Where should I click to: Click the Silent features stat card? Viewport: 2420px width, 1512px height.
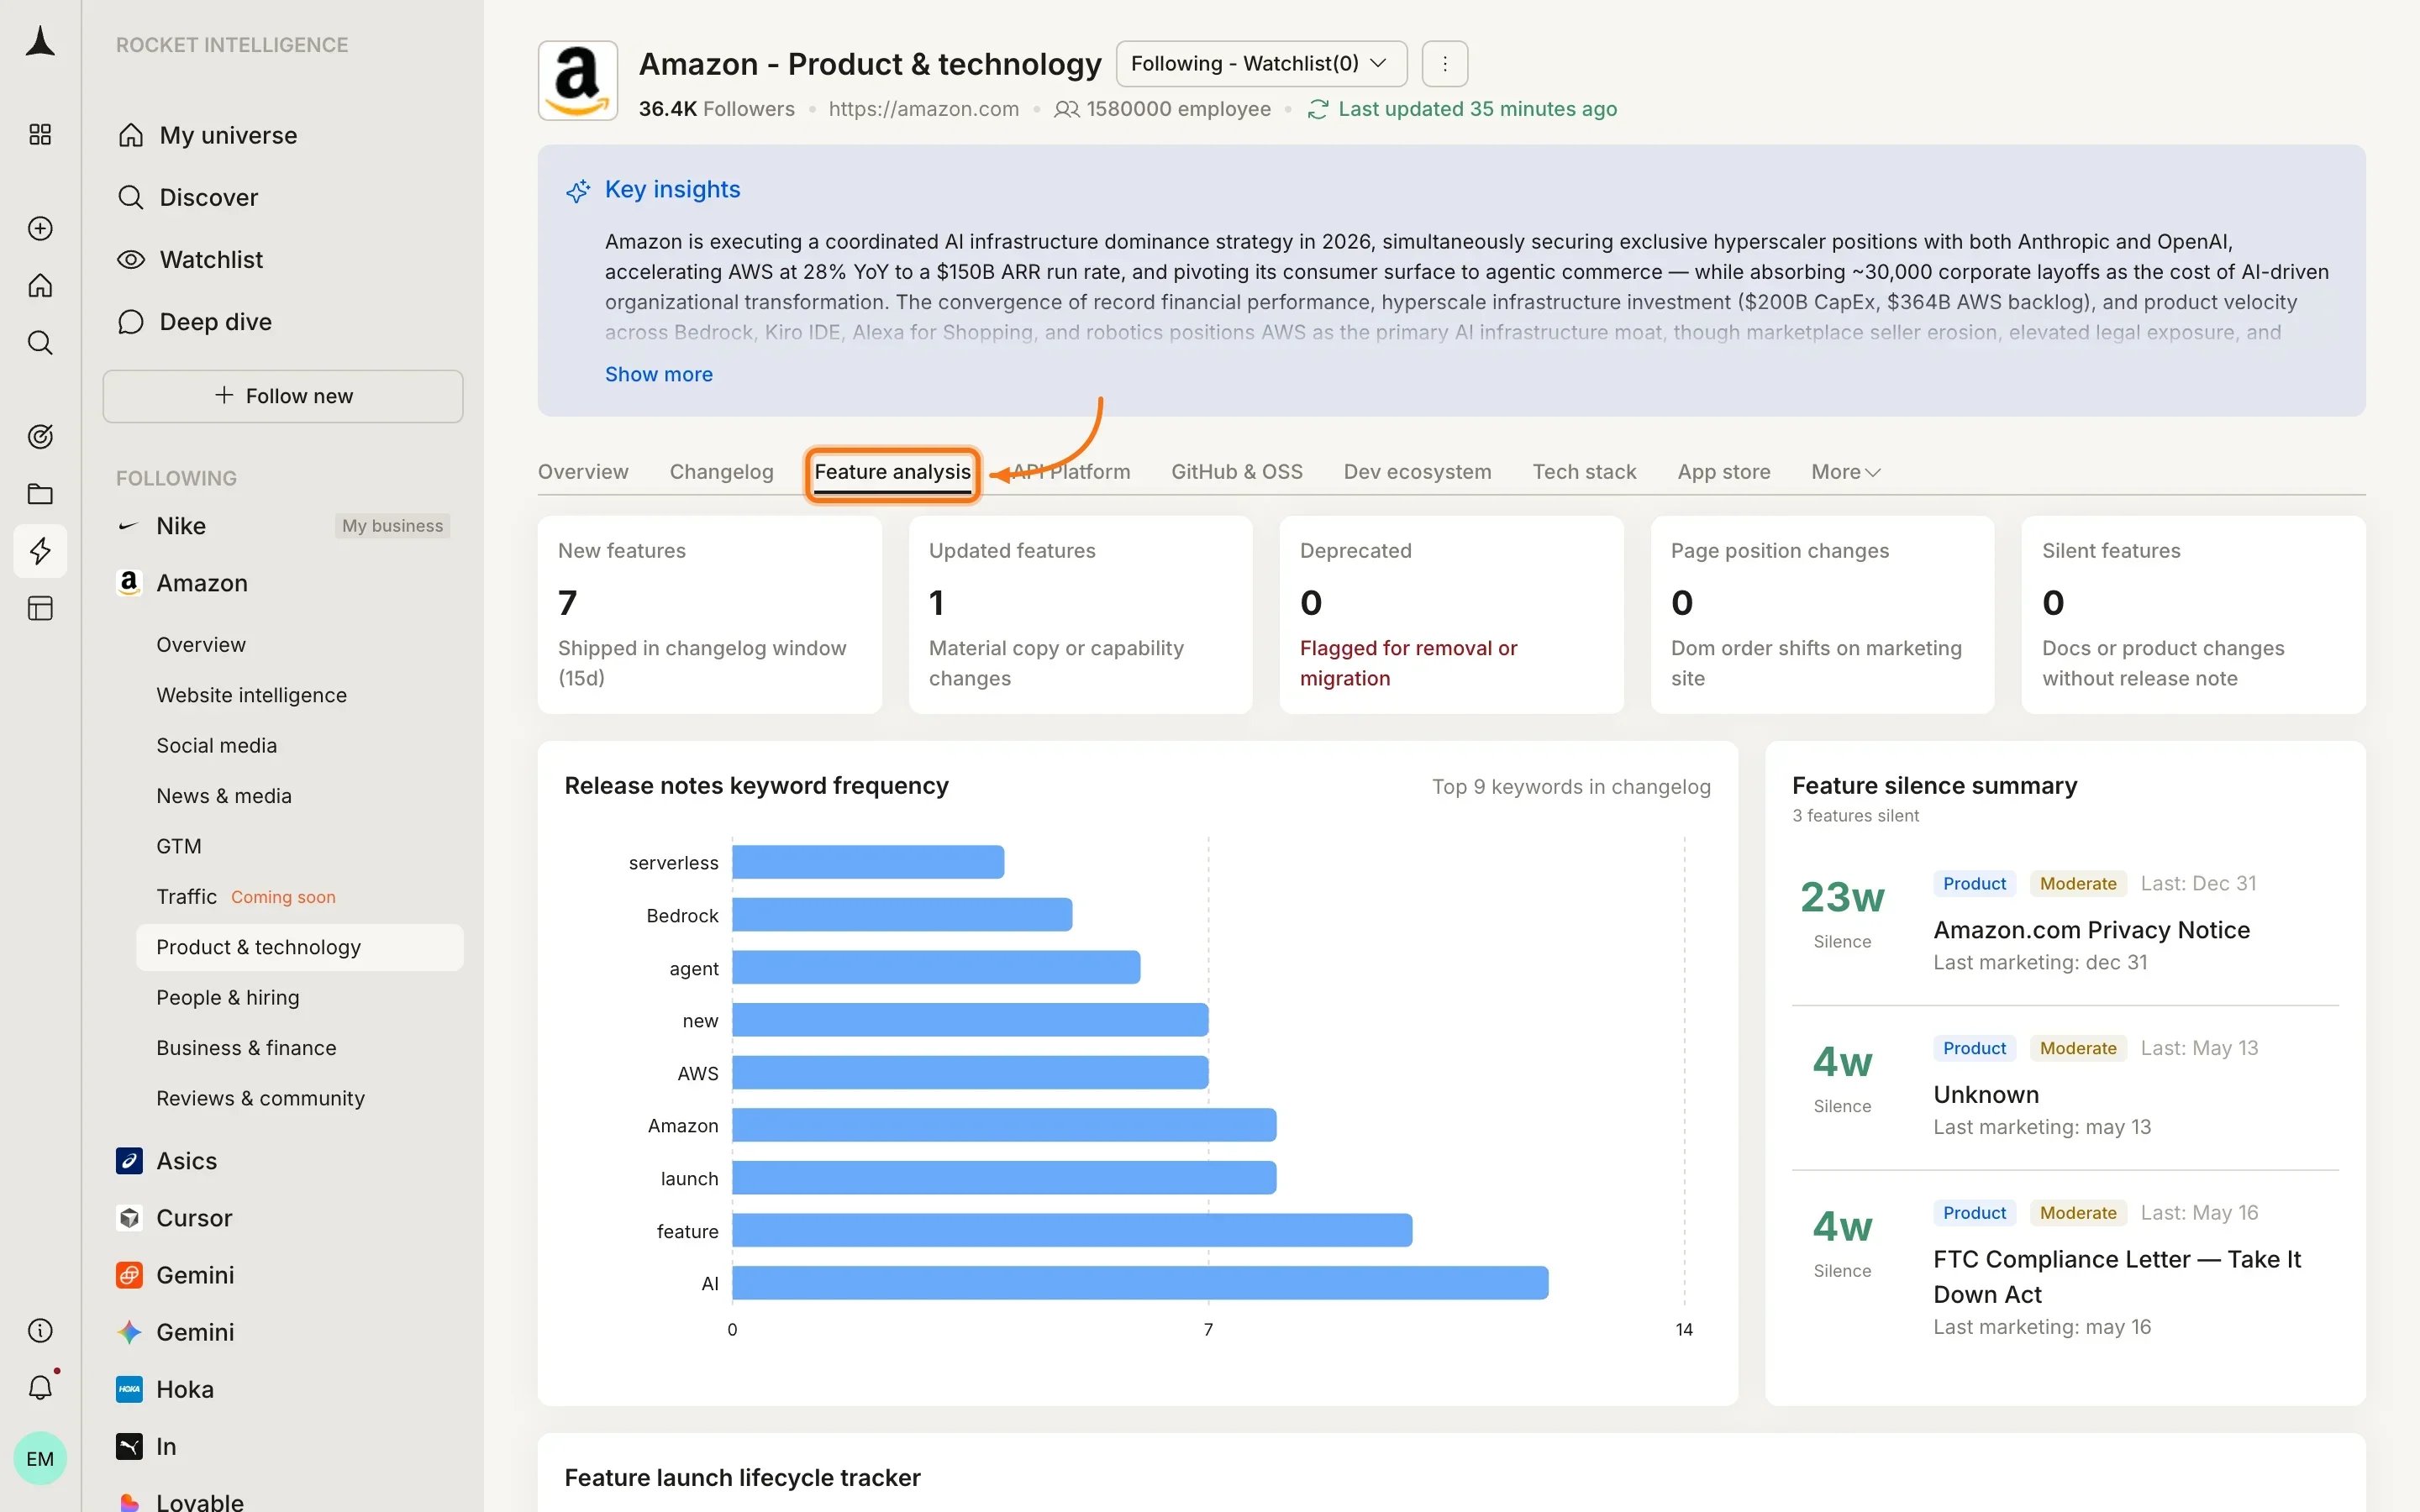point(2193,614)
